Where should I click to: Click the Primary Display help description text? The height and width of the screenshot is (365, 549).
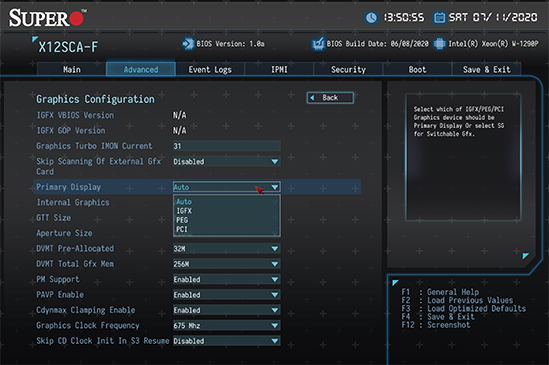(x=459, y=122)
